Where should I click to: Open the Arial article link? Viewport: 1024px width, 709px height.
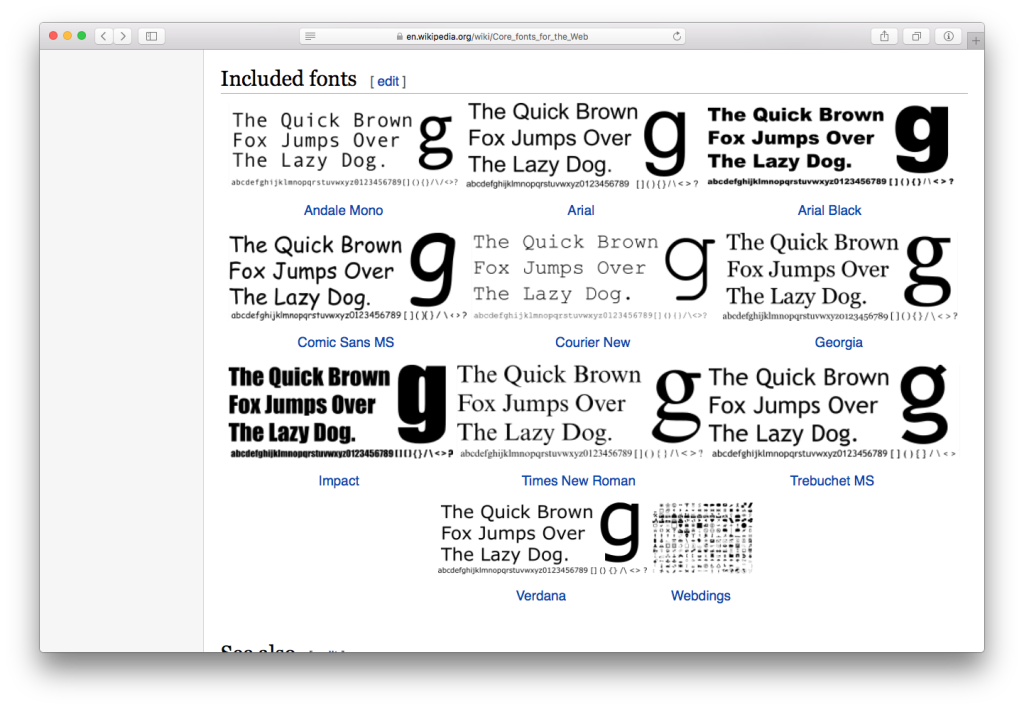pos(581,210)
